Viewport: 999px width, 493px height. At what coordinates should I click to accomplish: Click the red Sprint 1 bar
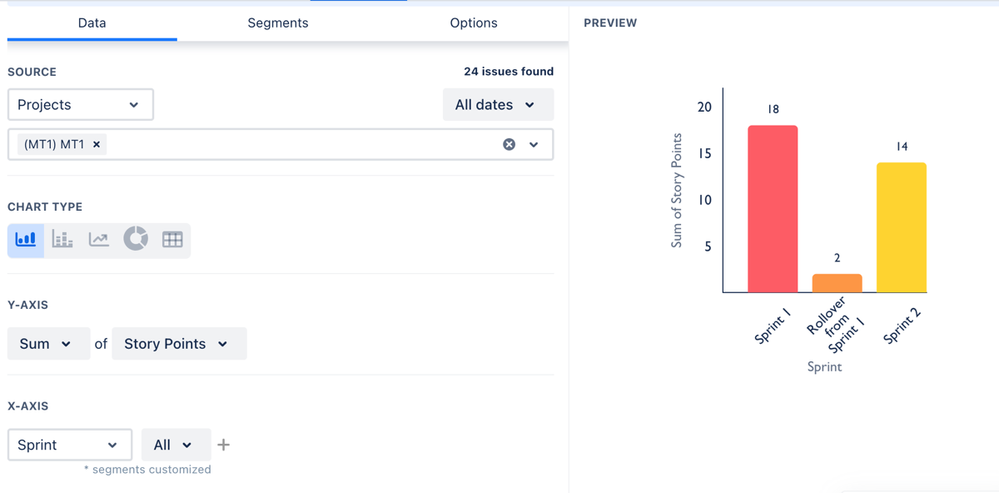tap(773, 209)
